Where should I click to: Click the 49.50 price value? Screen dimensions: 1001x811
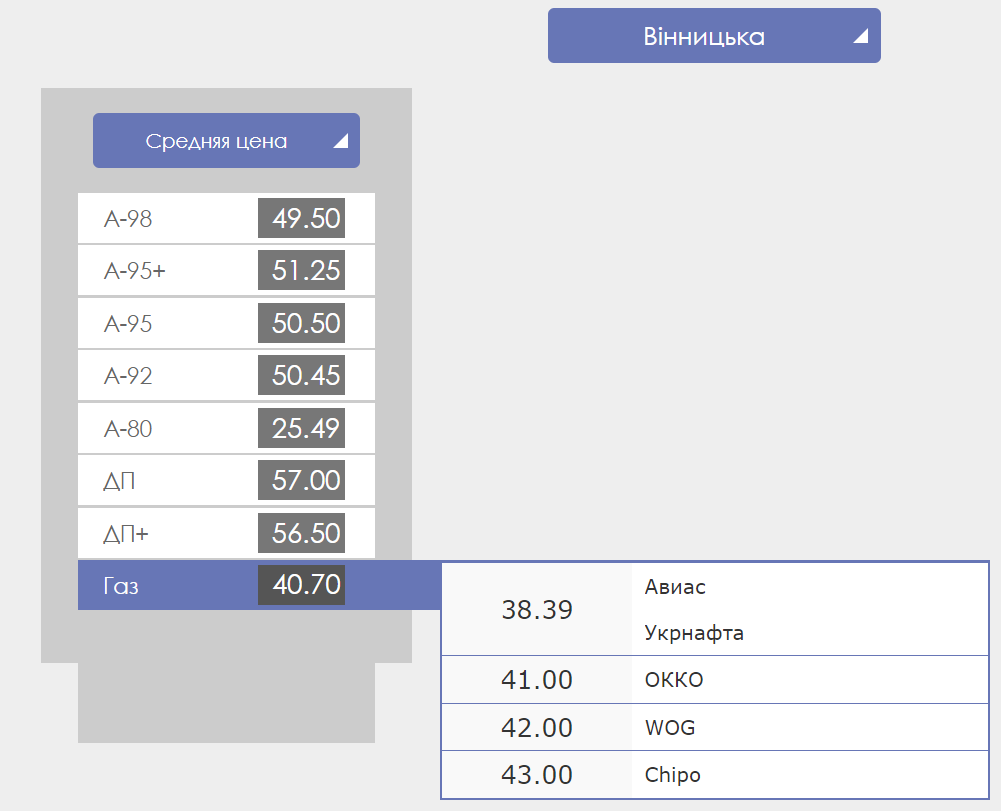click(301, 218)
